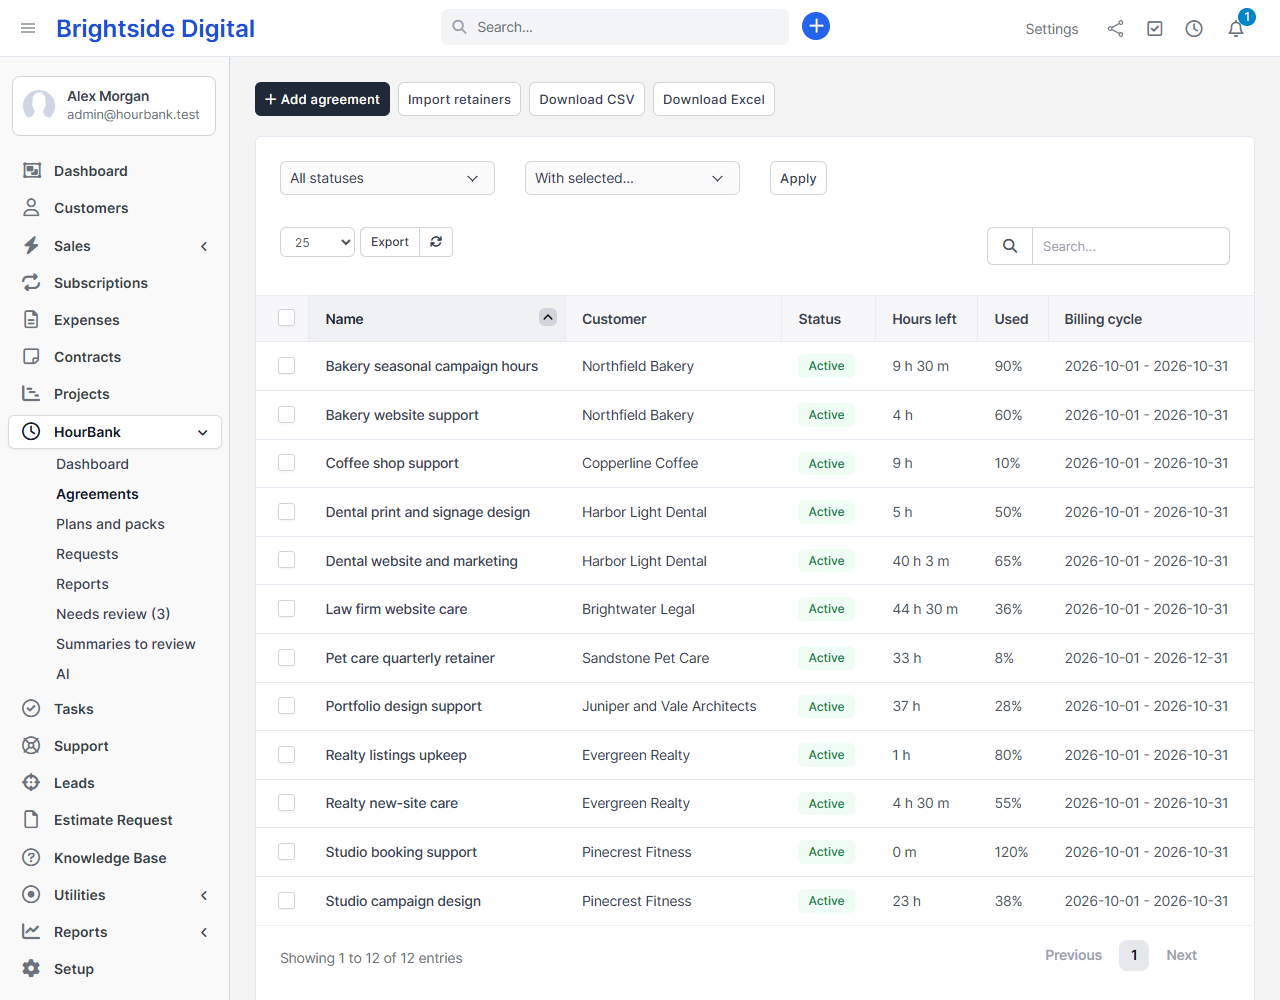
Task: Open the timer clock icon in header
Action: (x=1194, y=29)
